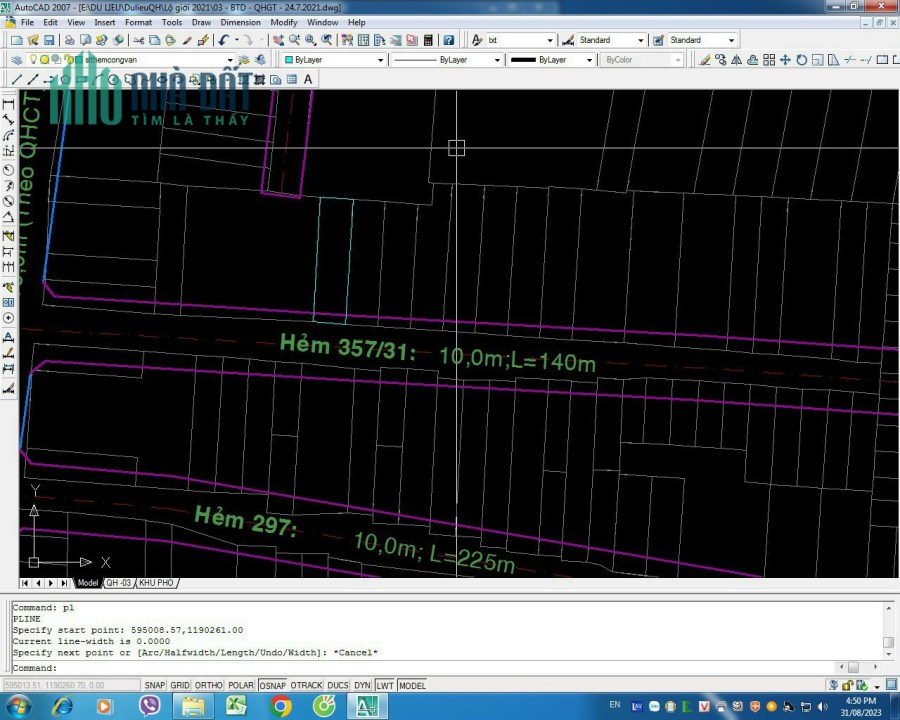
Task: Click the Text Style icon beside bd
Action: (x=477, y=40)
